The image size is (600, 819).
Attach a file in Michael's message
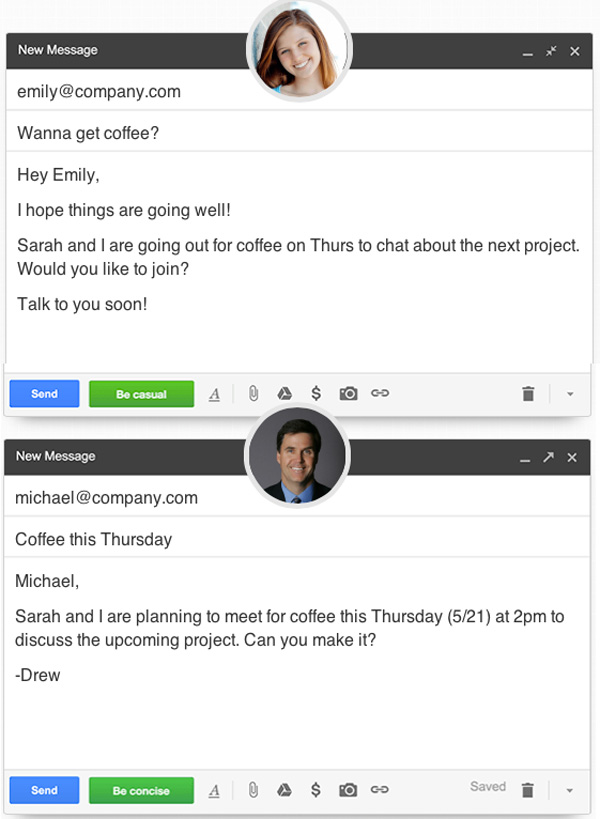tap(253, 790)
